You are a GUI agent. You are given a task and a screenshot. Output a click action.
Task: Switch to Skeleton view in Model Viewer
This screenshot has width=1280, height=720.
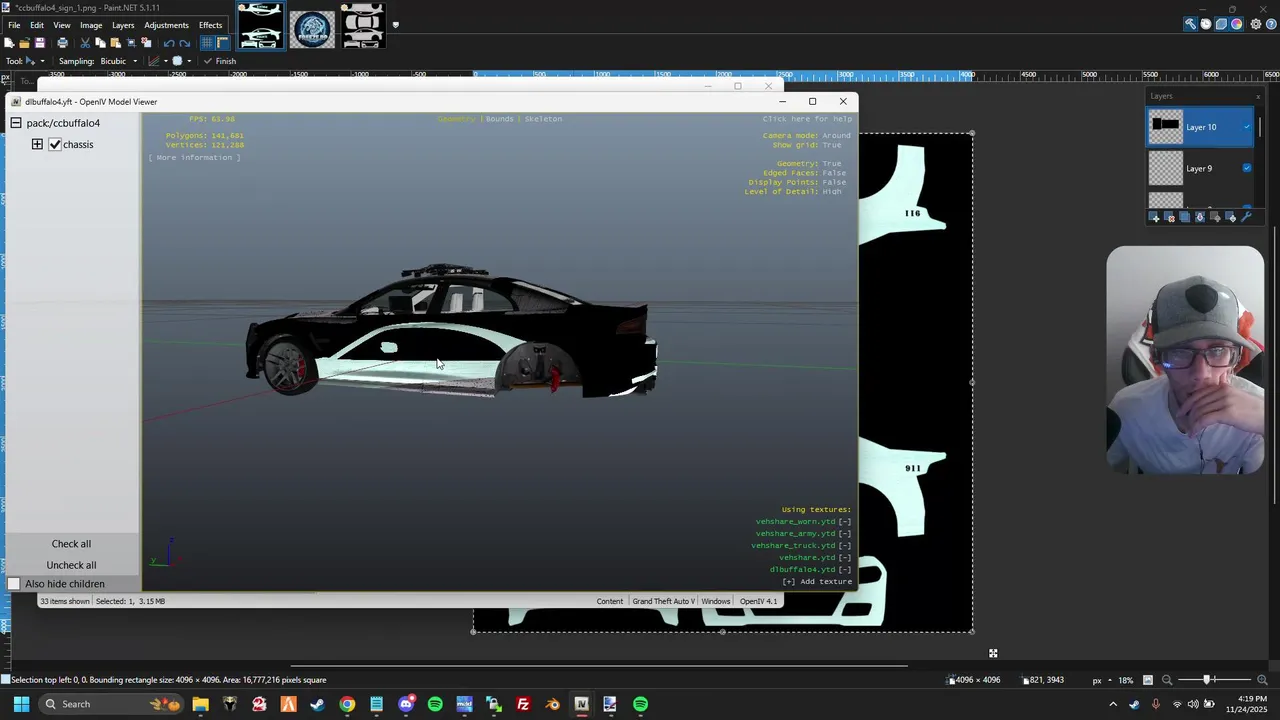(x=543, y=119)
